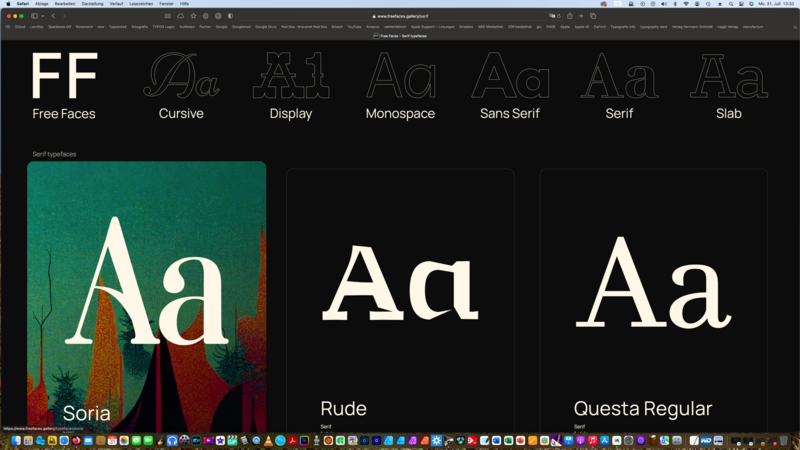Choose the Sans Serif category
Screen dimensions: 800x450
click(510, 77)
